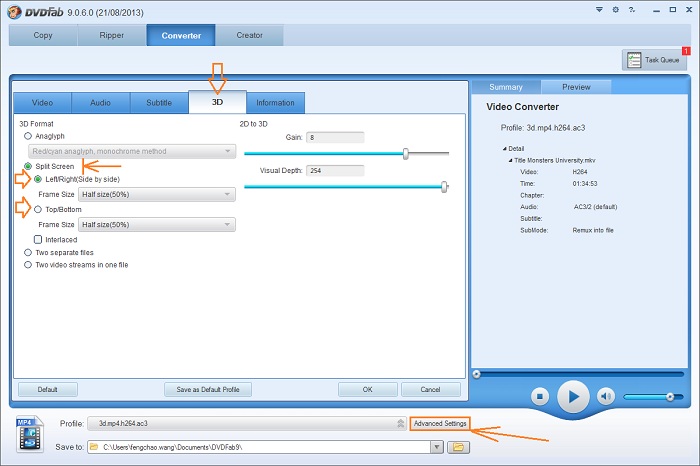Switch to the Copy mode tab
This screenshot has width=700, height=466.
[43, 35]
